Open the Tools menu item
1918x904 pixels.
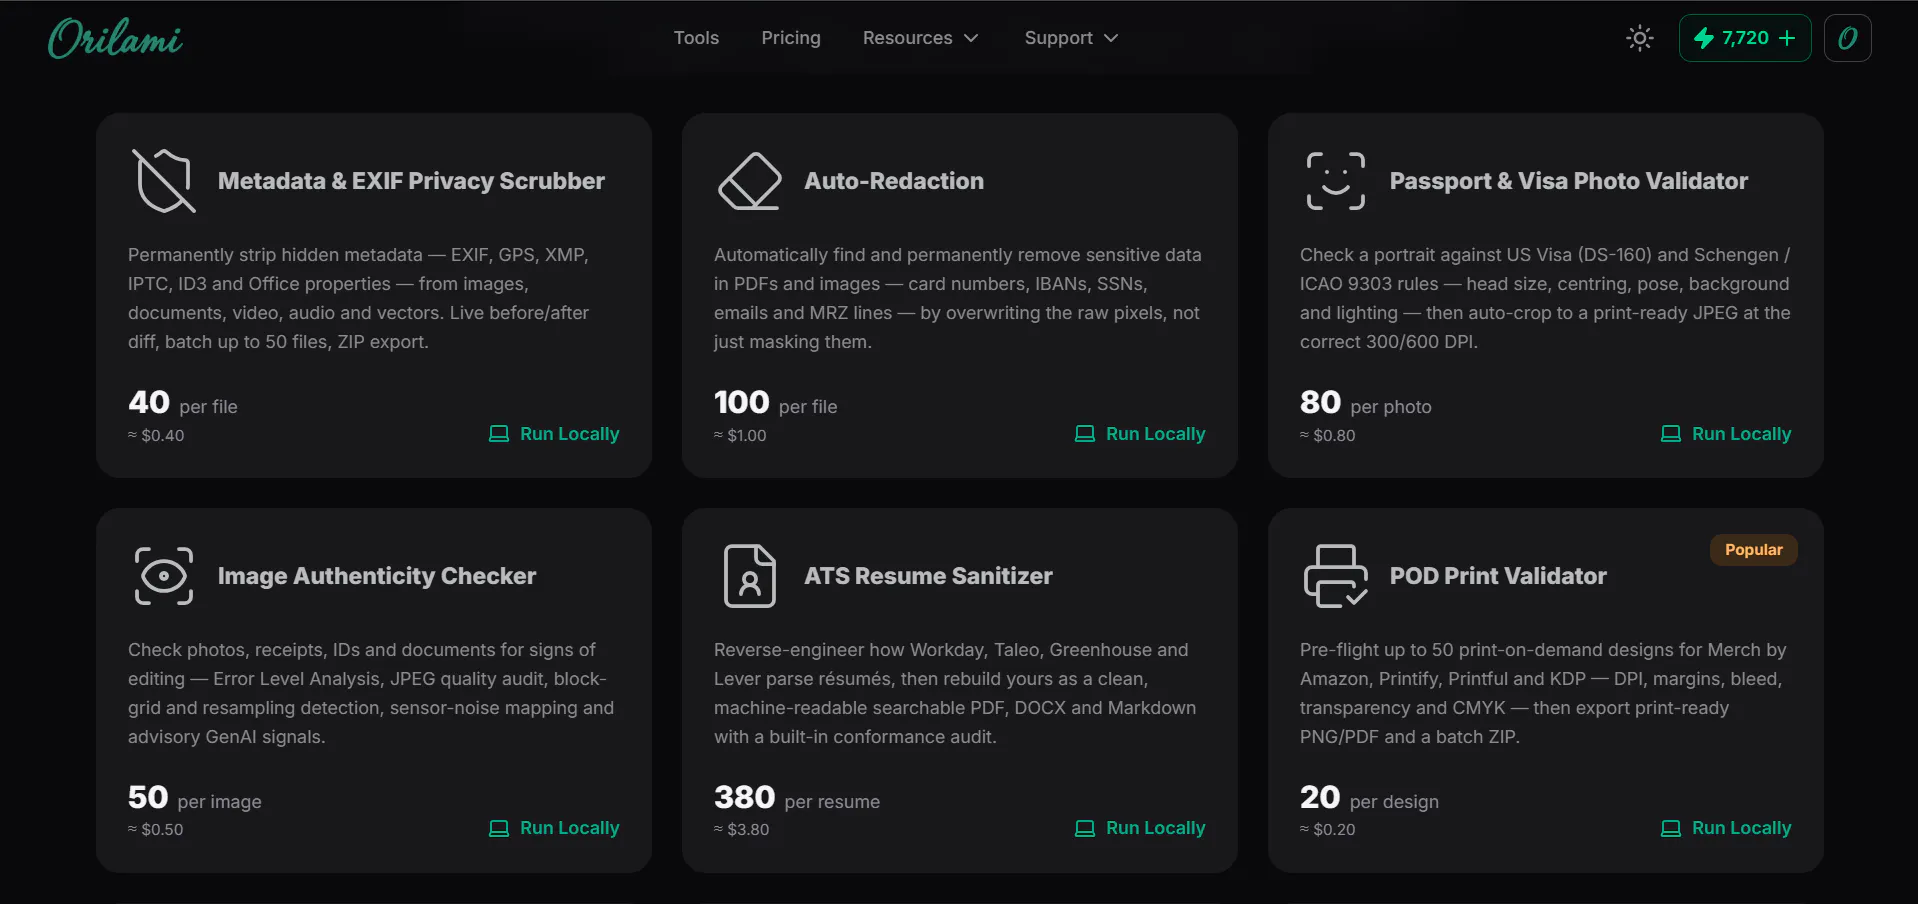coord(696,38)
